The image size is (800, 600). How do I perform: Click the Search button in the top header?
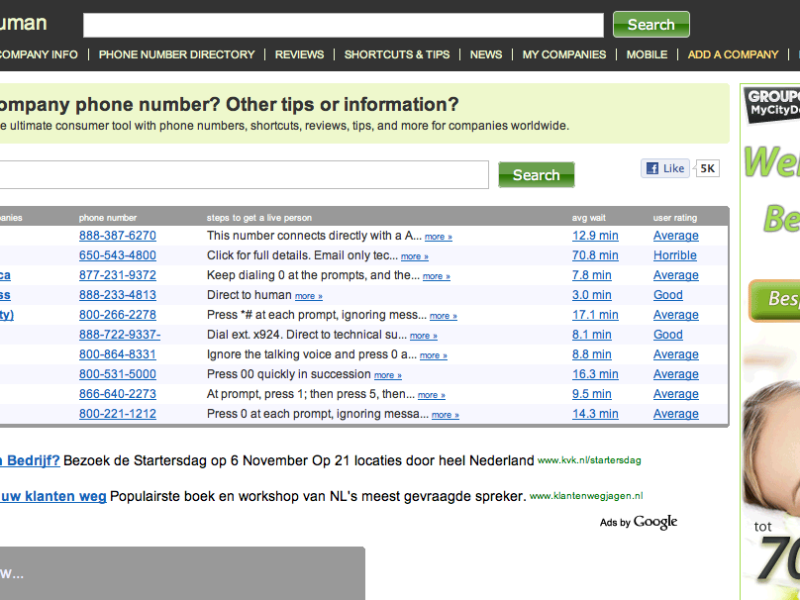pos(651,24)
